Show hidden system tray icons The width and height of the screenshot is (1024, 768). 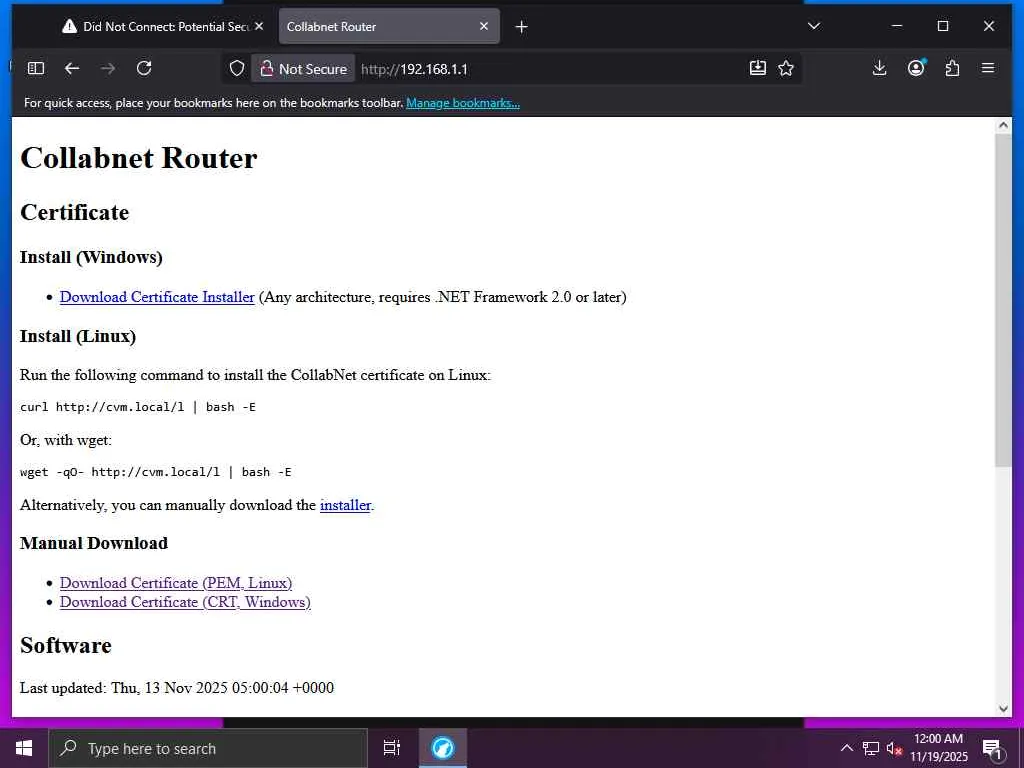[x=846, y=748]
